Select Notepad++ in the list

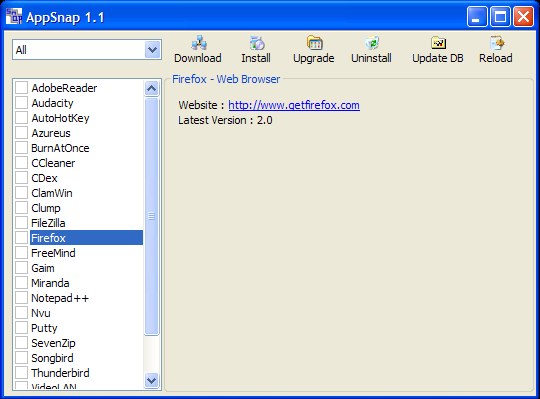point(60,298)
